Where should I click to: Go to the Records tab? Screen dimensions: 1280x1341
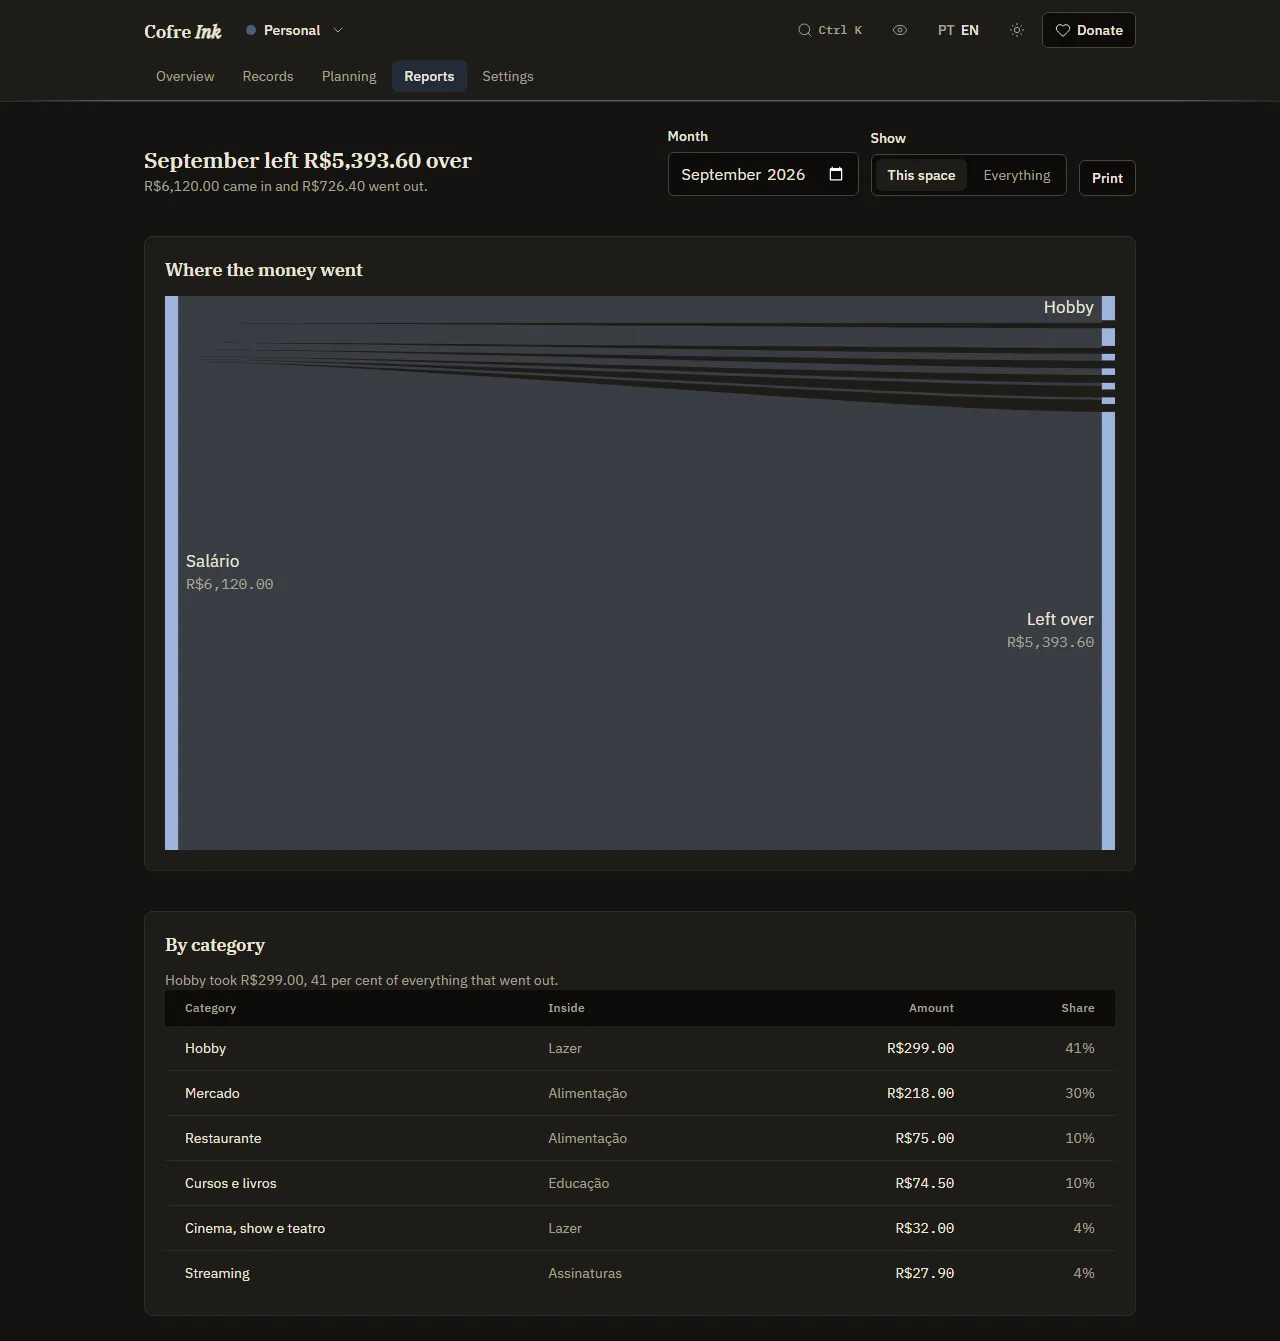(x=268, y=76)
